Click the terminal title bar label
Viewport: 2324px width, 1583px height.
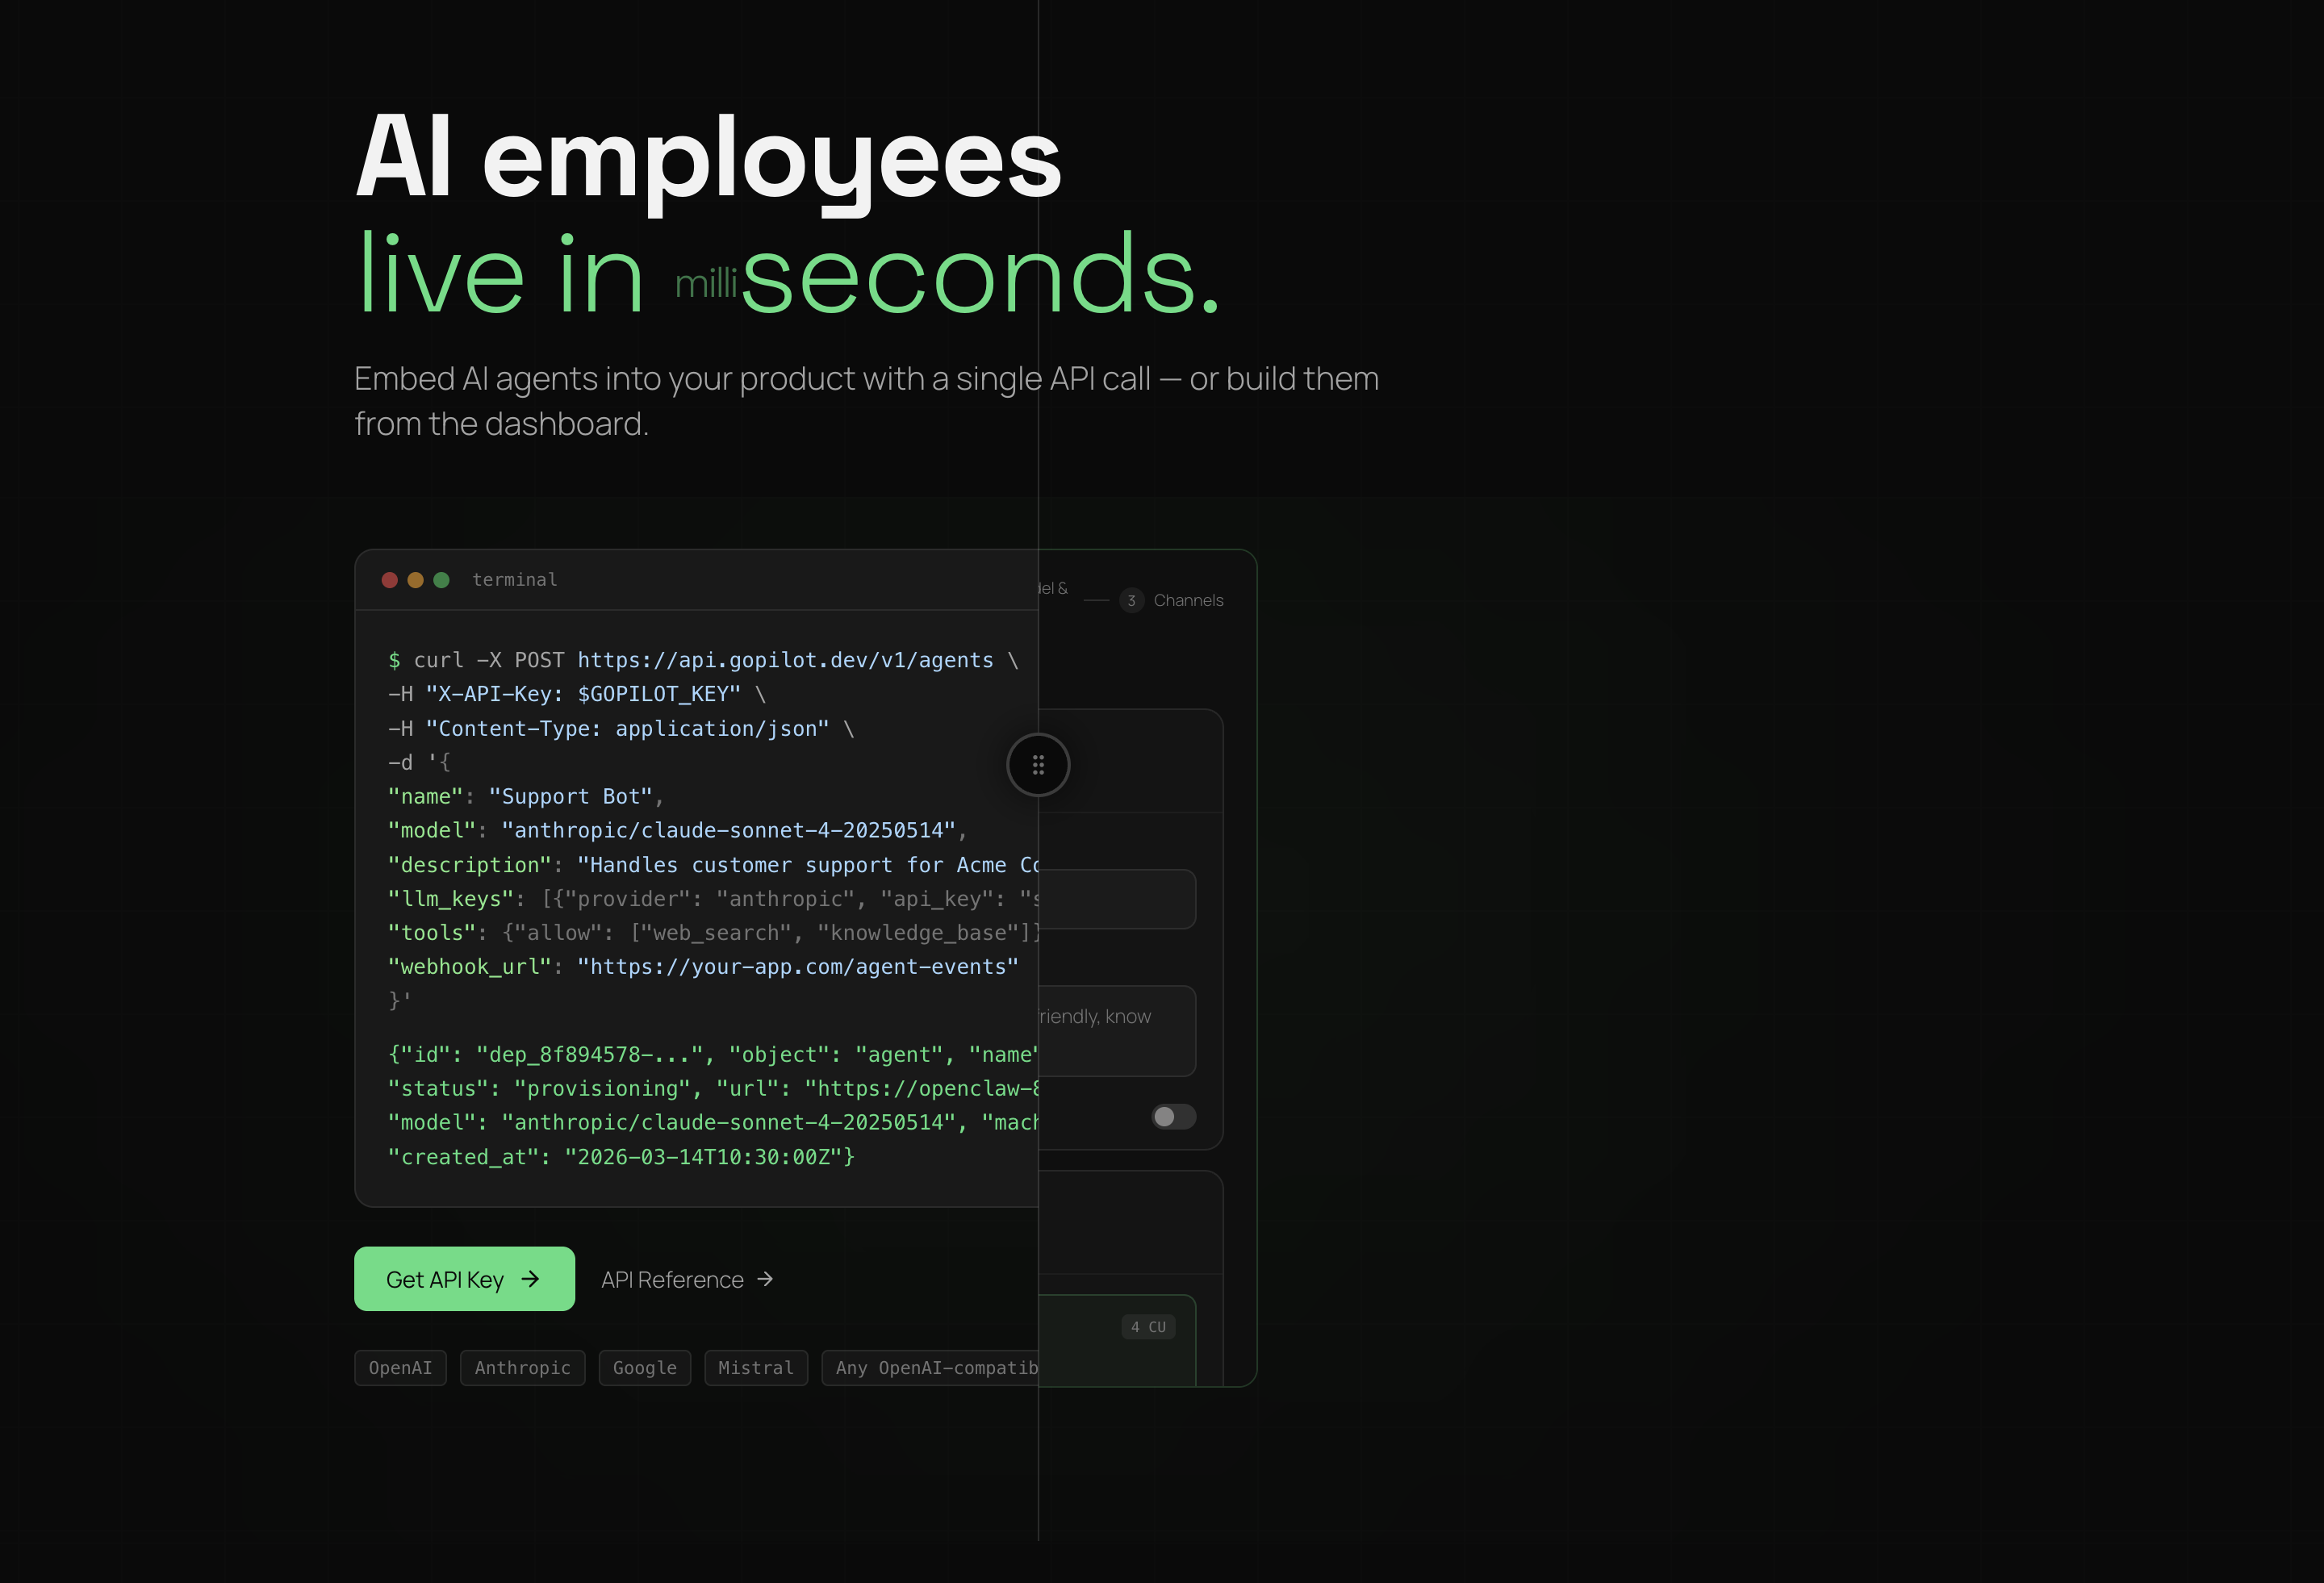[x=515, y=580]
